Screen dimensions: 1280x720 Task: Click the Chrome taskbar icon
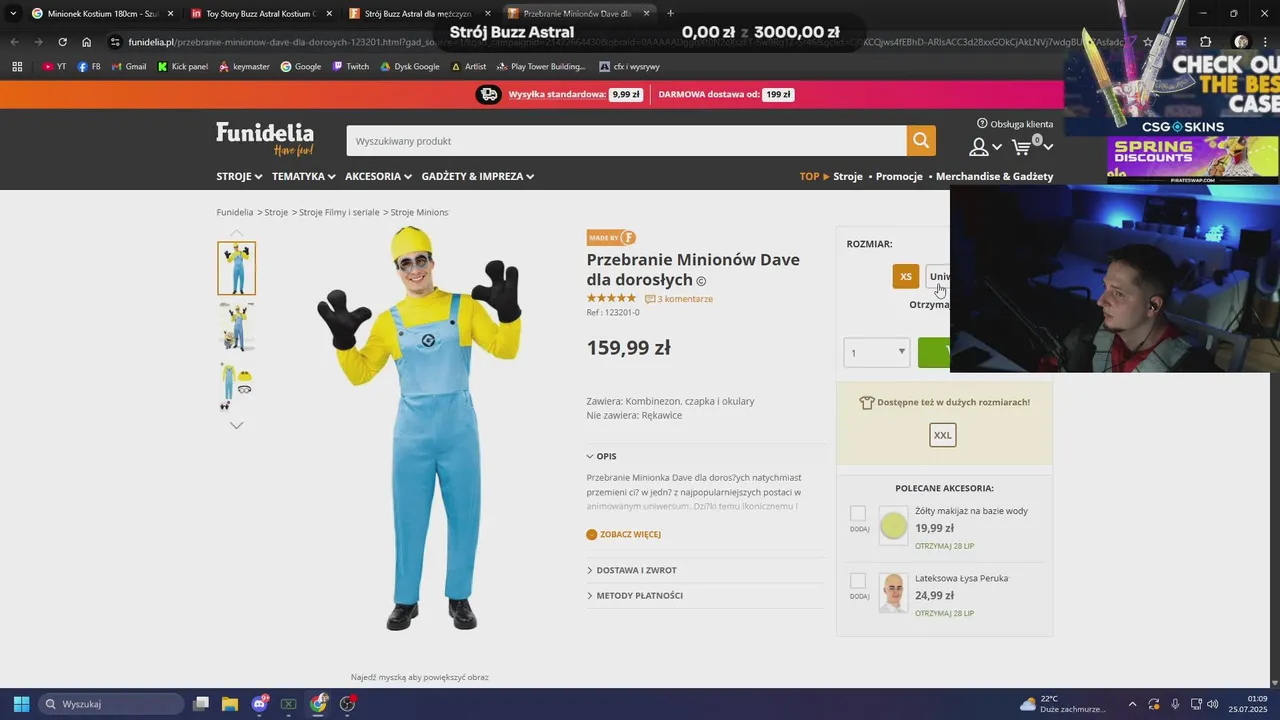pyautogui.click(x=318, y=704)
